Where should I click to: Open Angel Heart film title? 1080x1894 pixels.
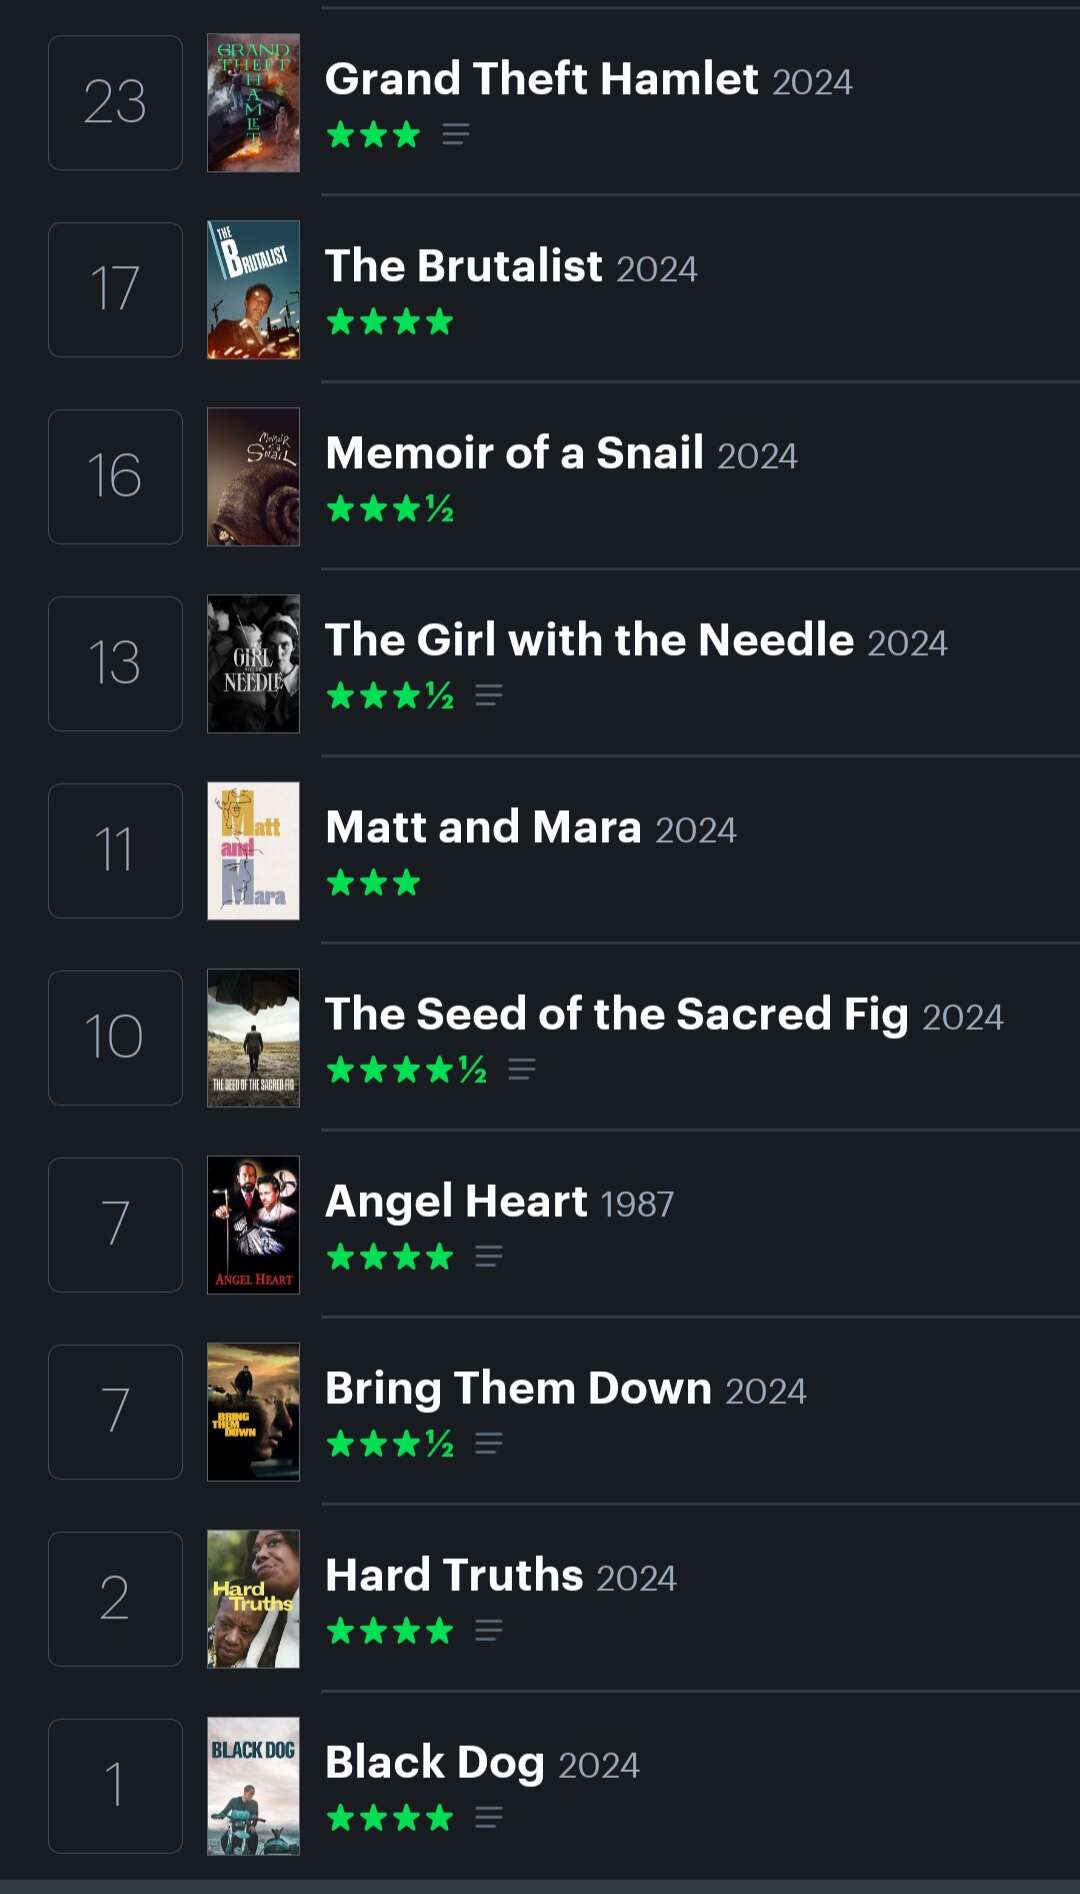tap(456, 1201)
